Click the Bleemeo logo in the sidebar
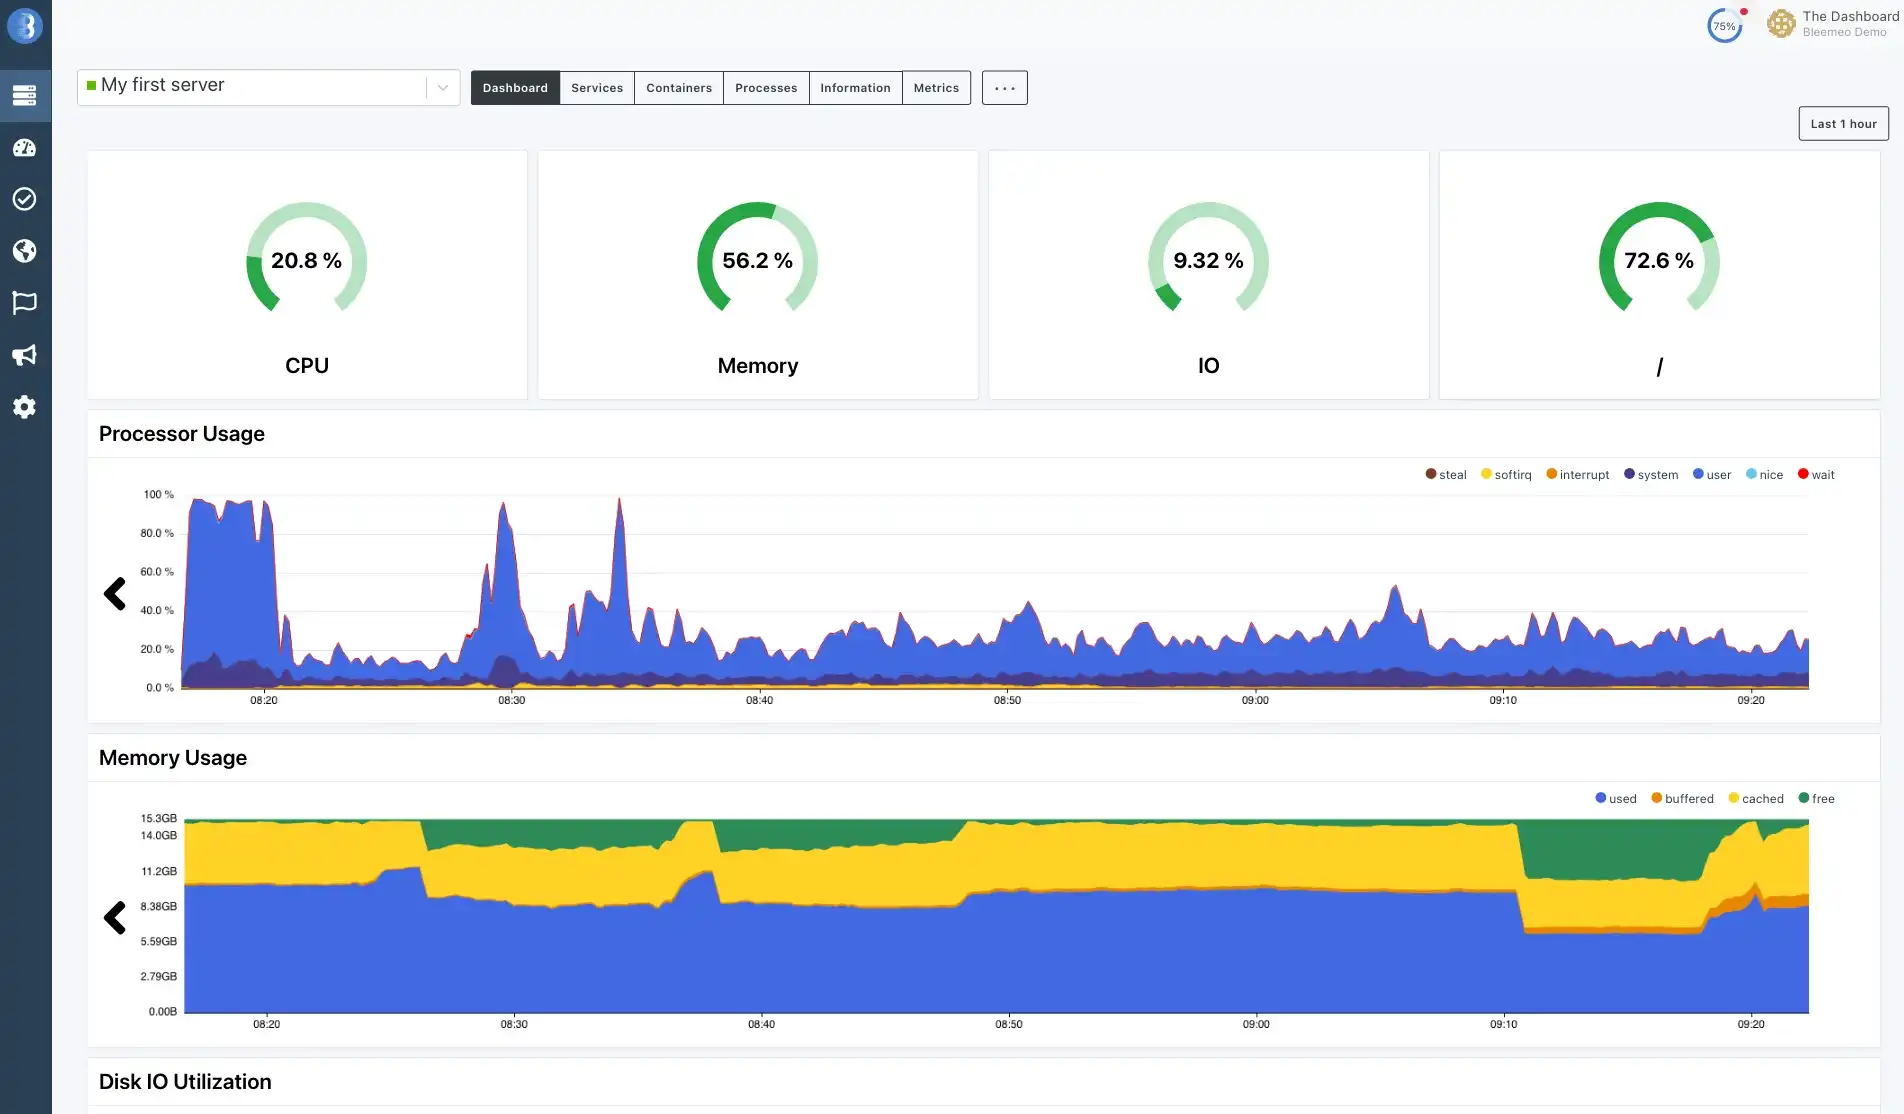Viewport: 1904px width, 1114px height. (x=25, y=26)
